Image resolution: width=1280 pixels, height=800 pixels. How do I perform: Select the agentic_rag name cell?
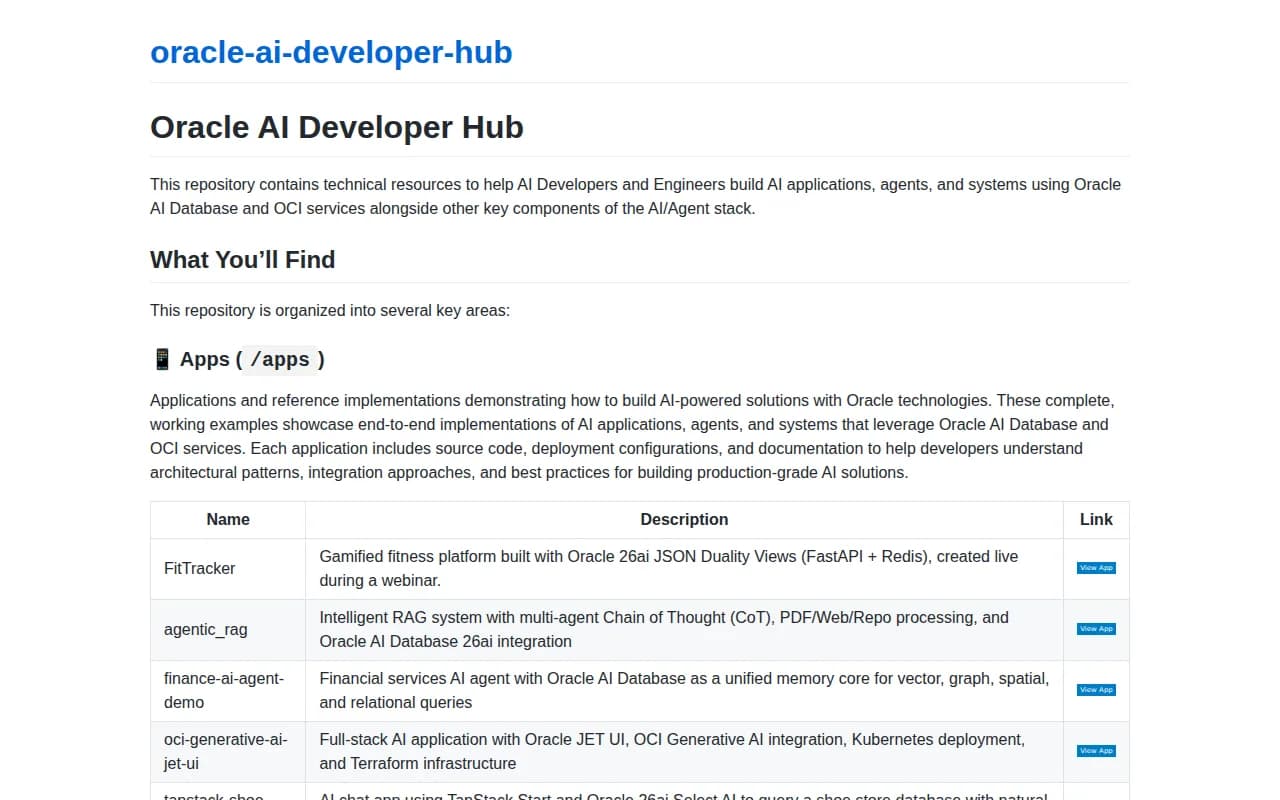pos(228,630)
